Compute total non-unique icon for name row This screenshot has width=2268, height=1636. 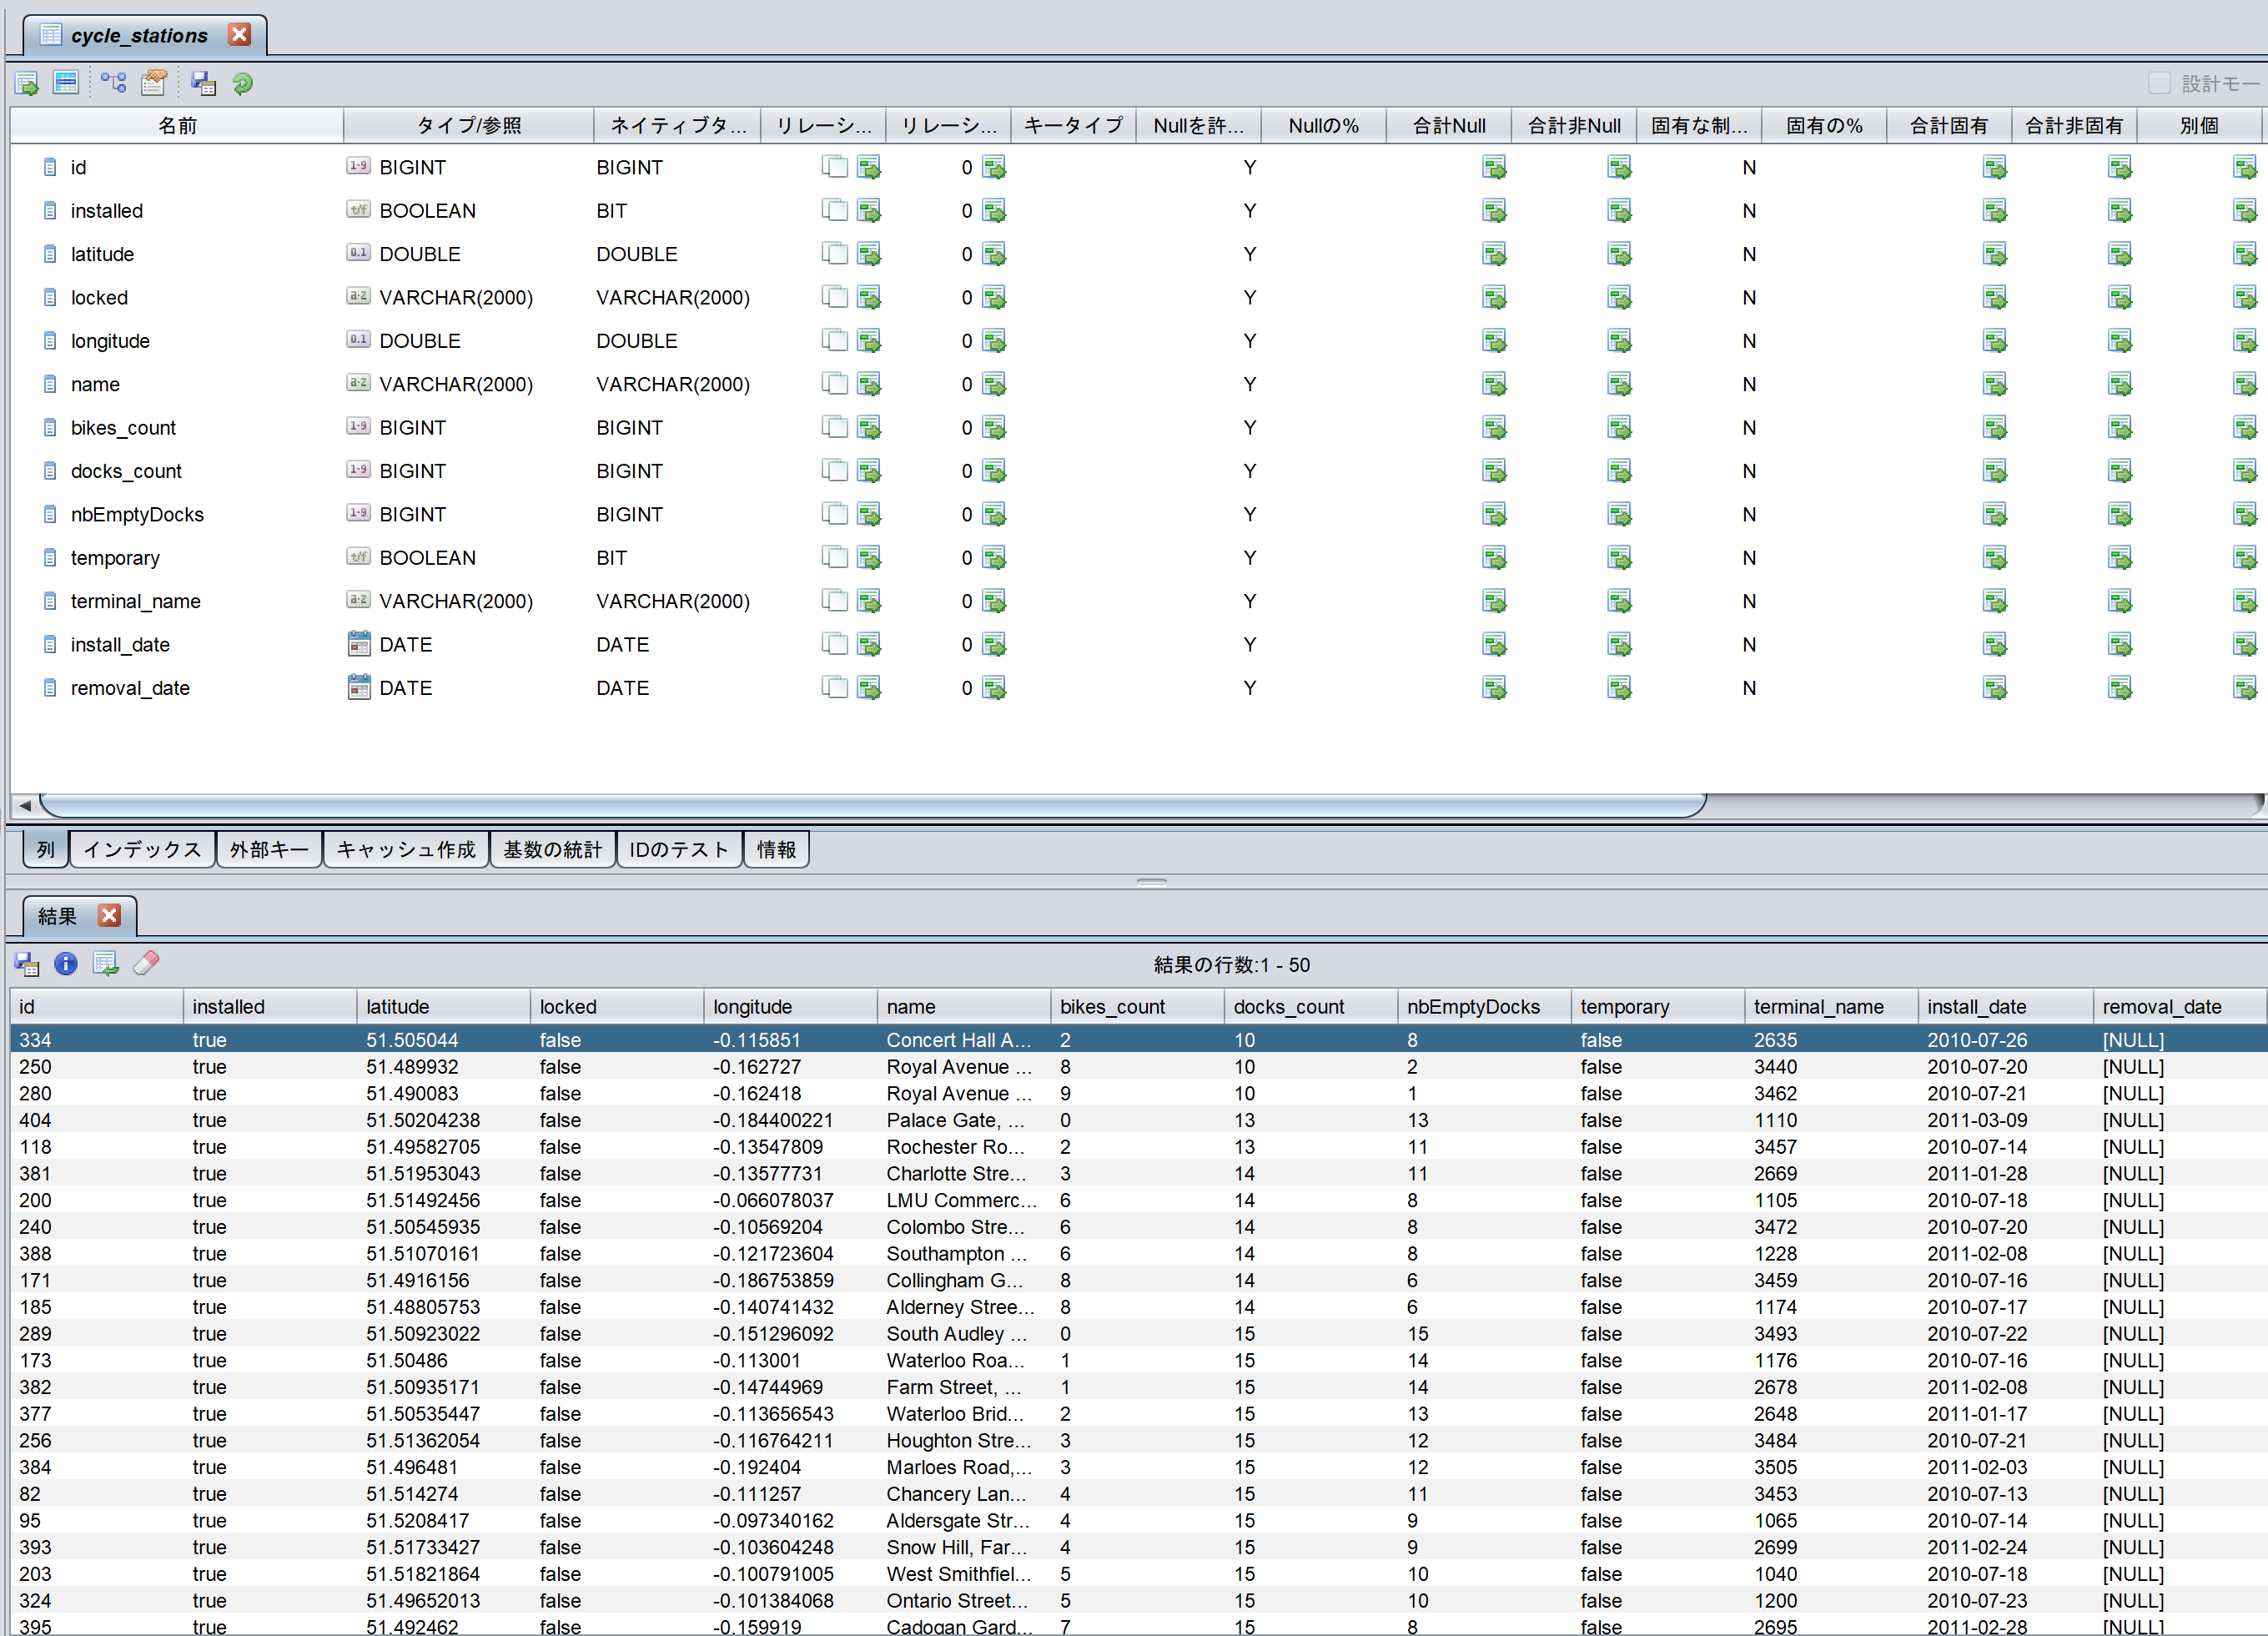[2120, 384]
